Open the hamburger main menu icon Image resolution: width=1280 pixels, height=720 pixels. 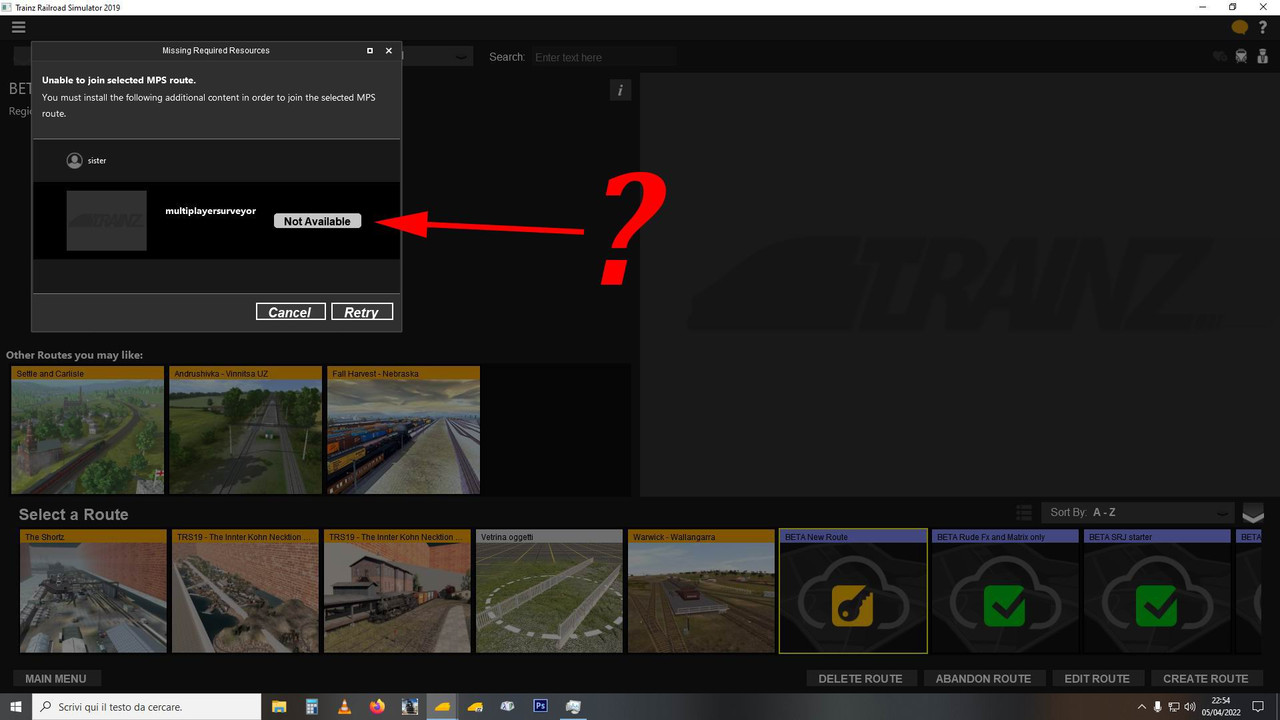[18, 27]
